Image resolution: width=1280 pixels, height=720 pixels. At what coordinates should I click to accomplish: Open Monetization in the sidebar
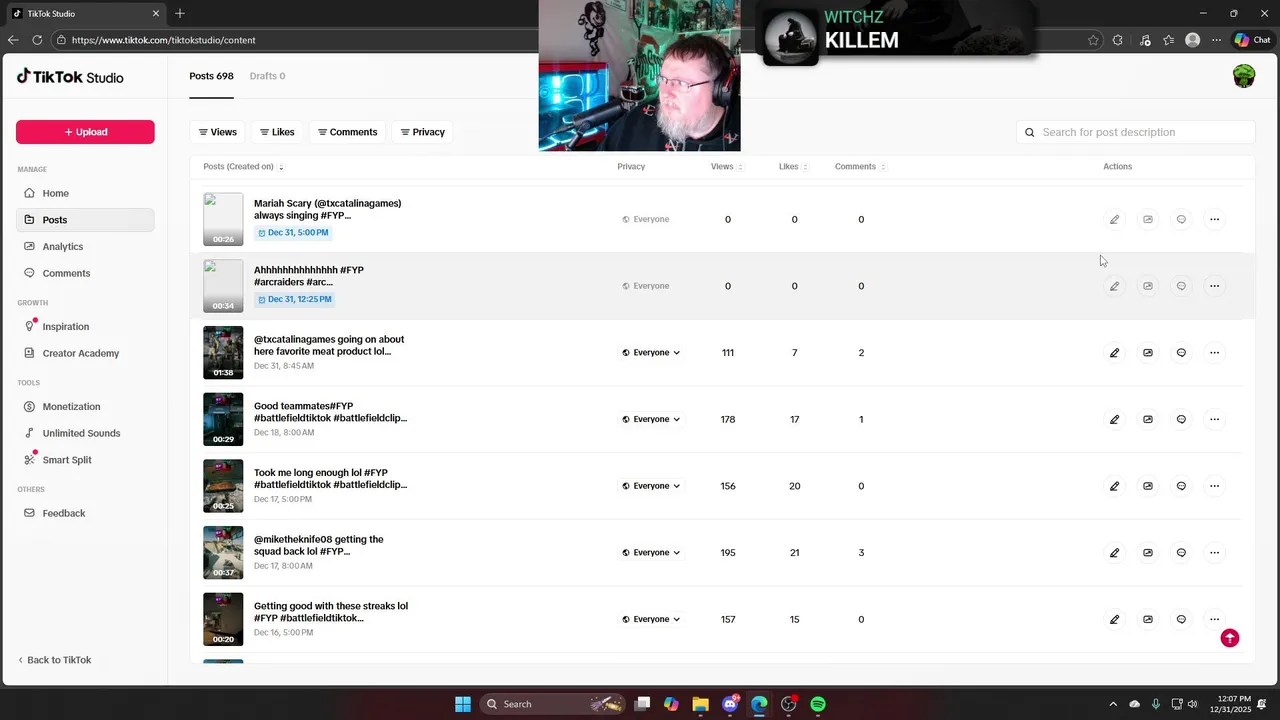[x=85, y=406]
